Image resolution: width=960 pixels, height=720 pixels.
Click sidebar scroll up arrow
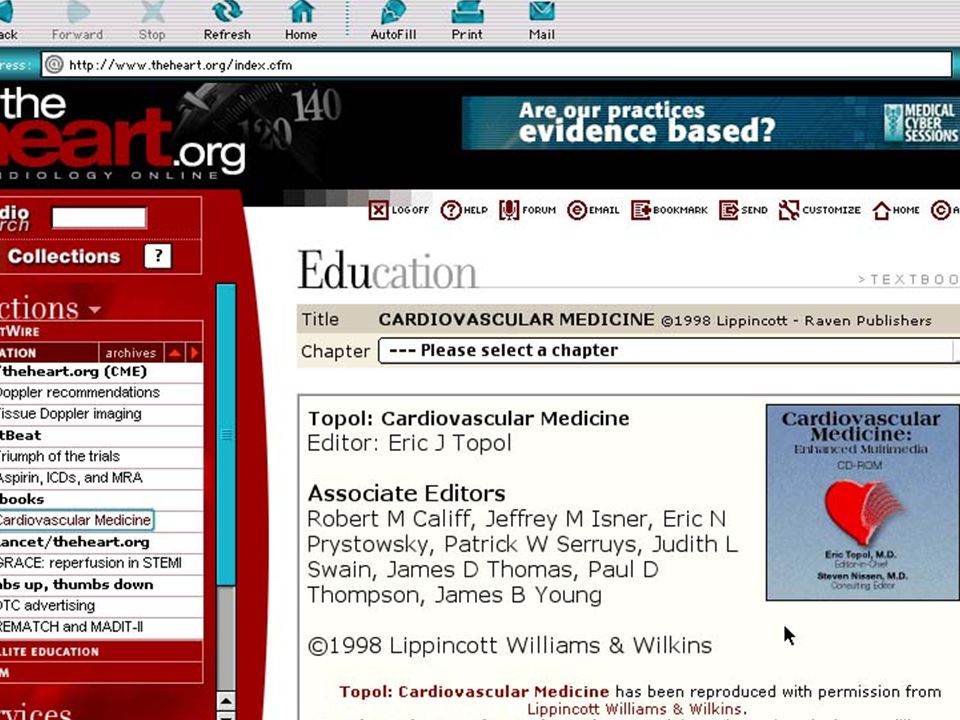click(226, 701)
